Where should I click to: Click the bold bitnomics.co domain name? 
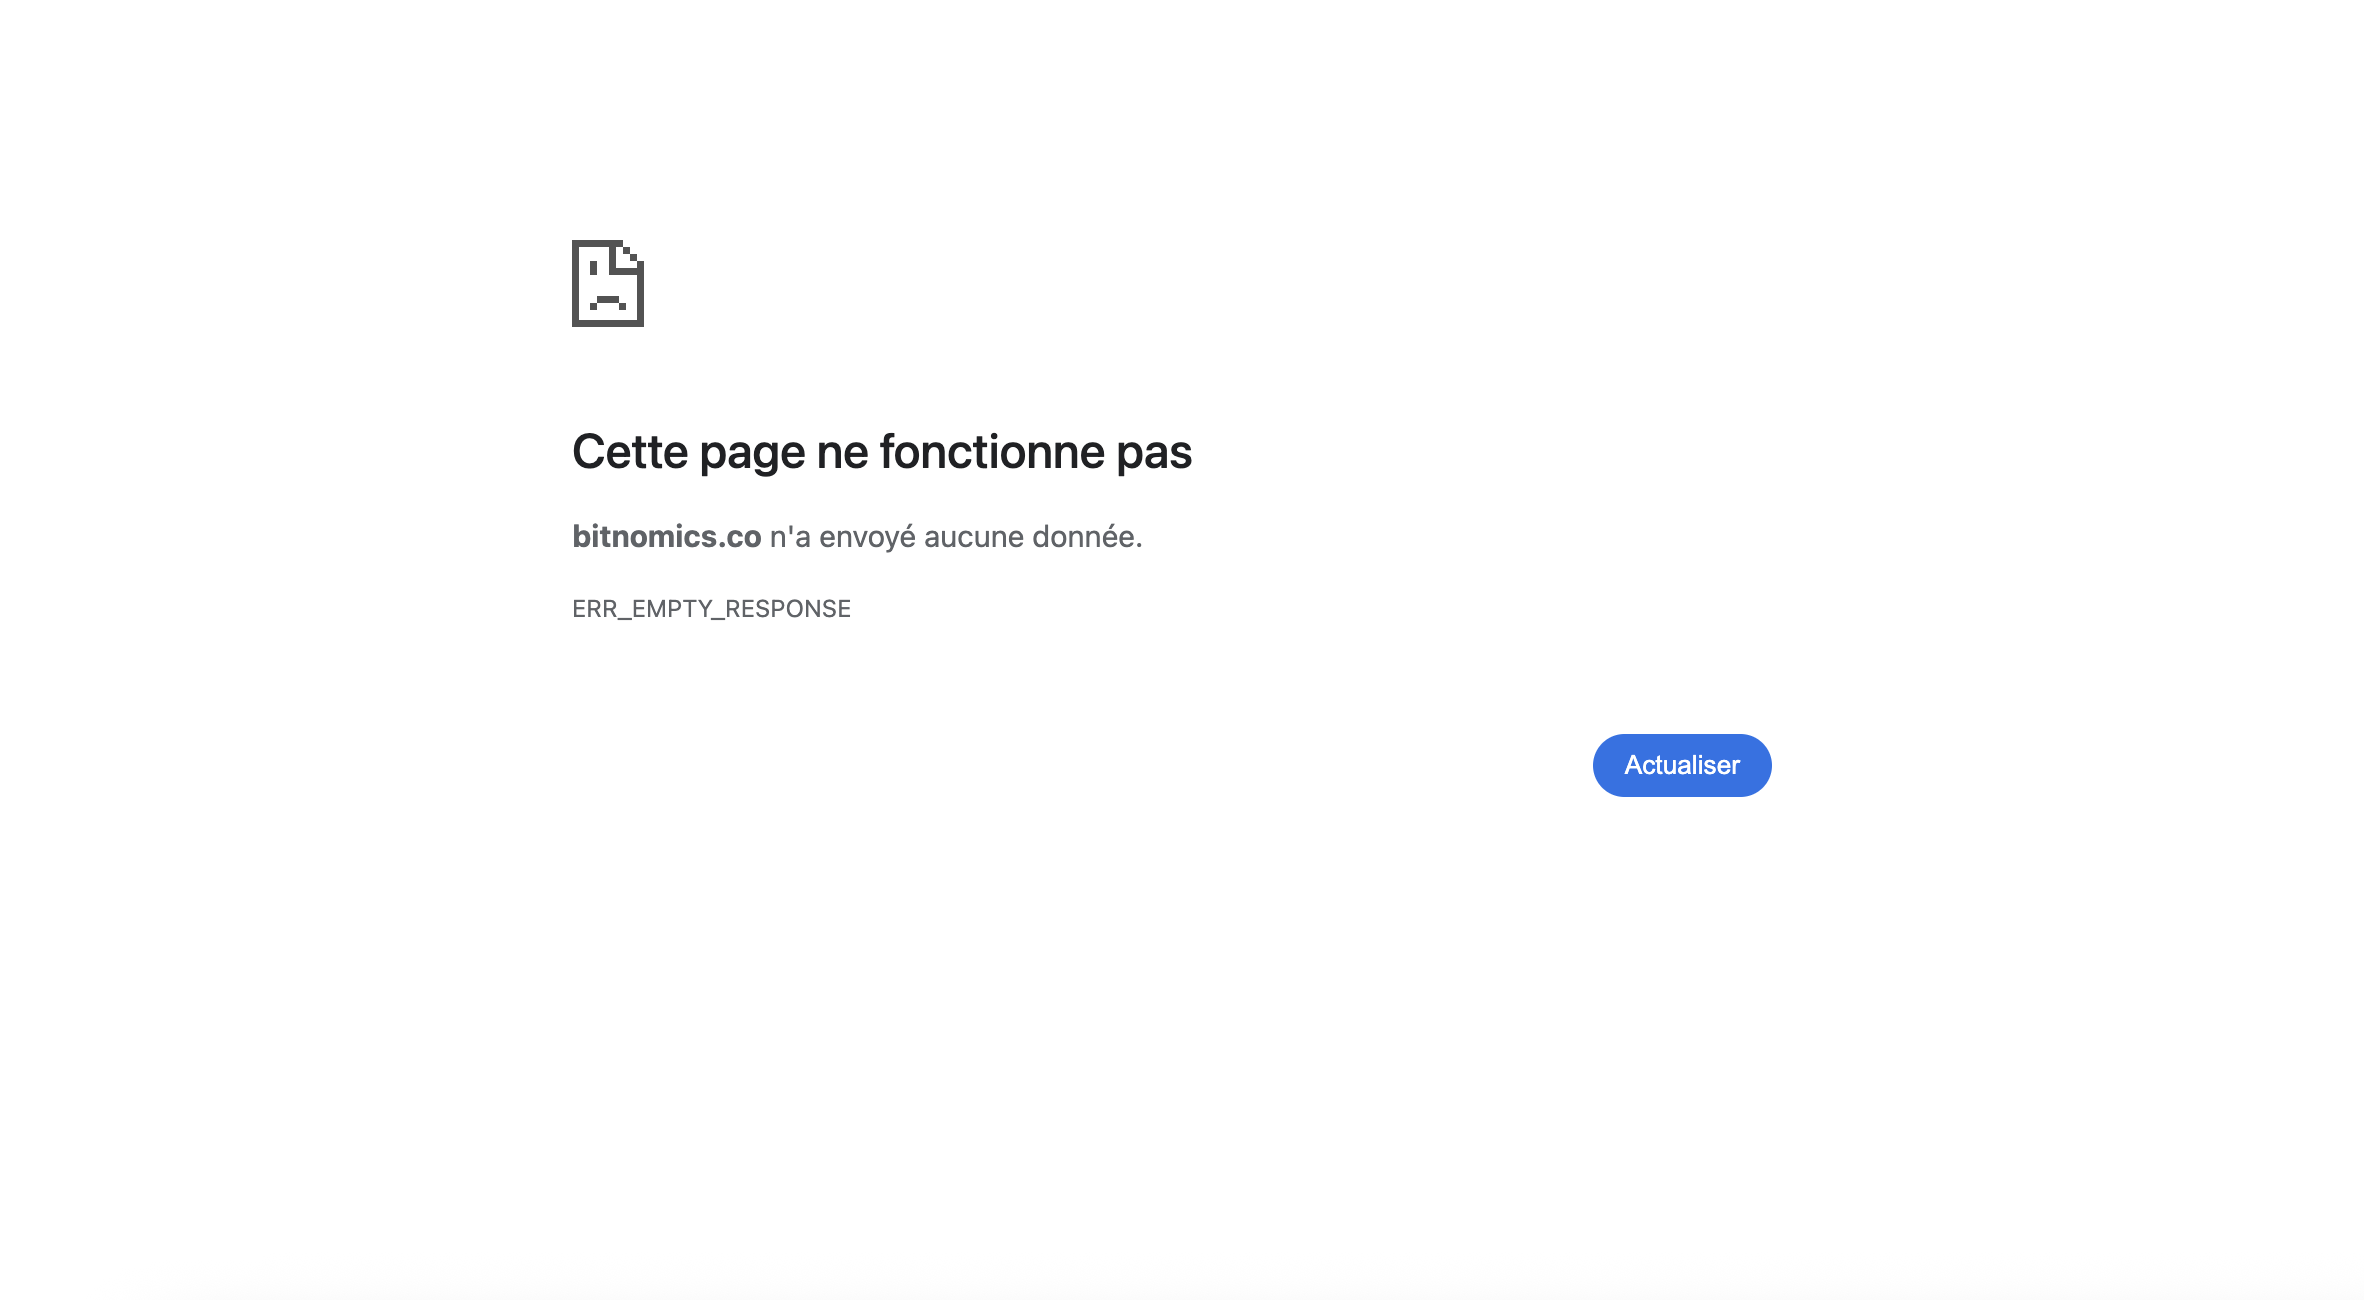tap(667, 537)
